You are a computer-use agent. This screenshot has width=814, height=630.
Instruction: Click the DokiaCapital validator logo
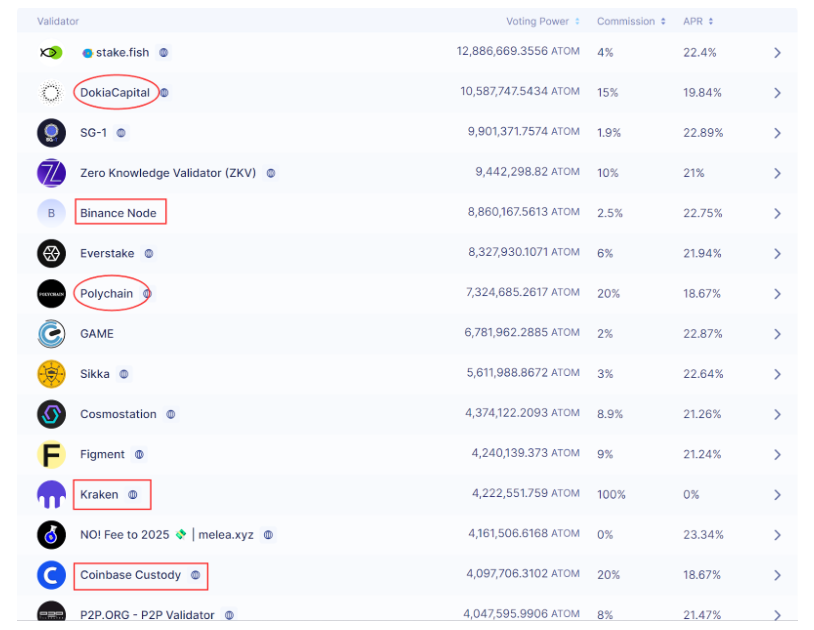click(x=51, y=93)
